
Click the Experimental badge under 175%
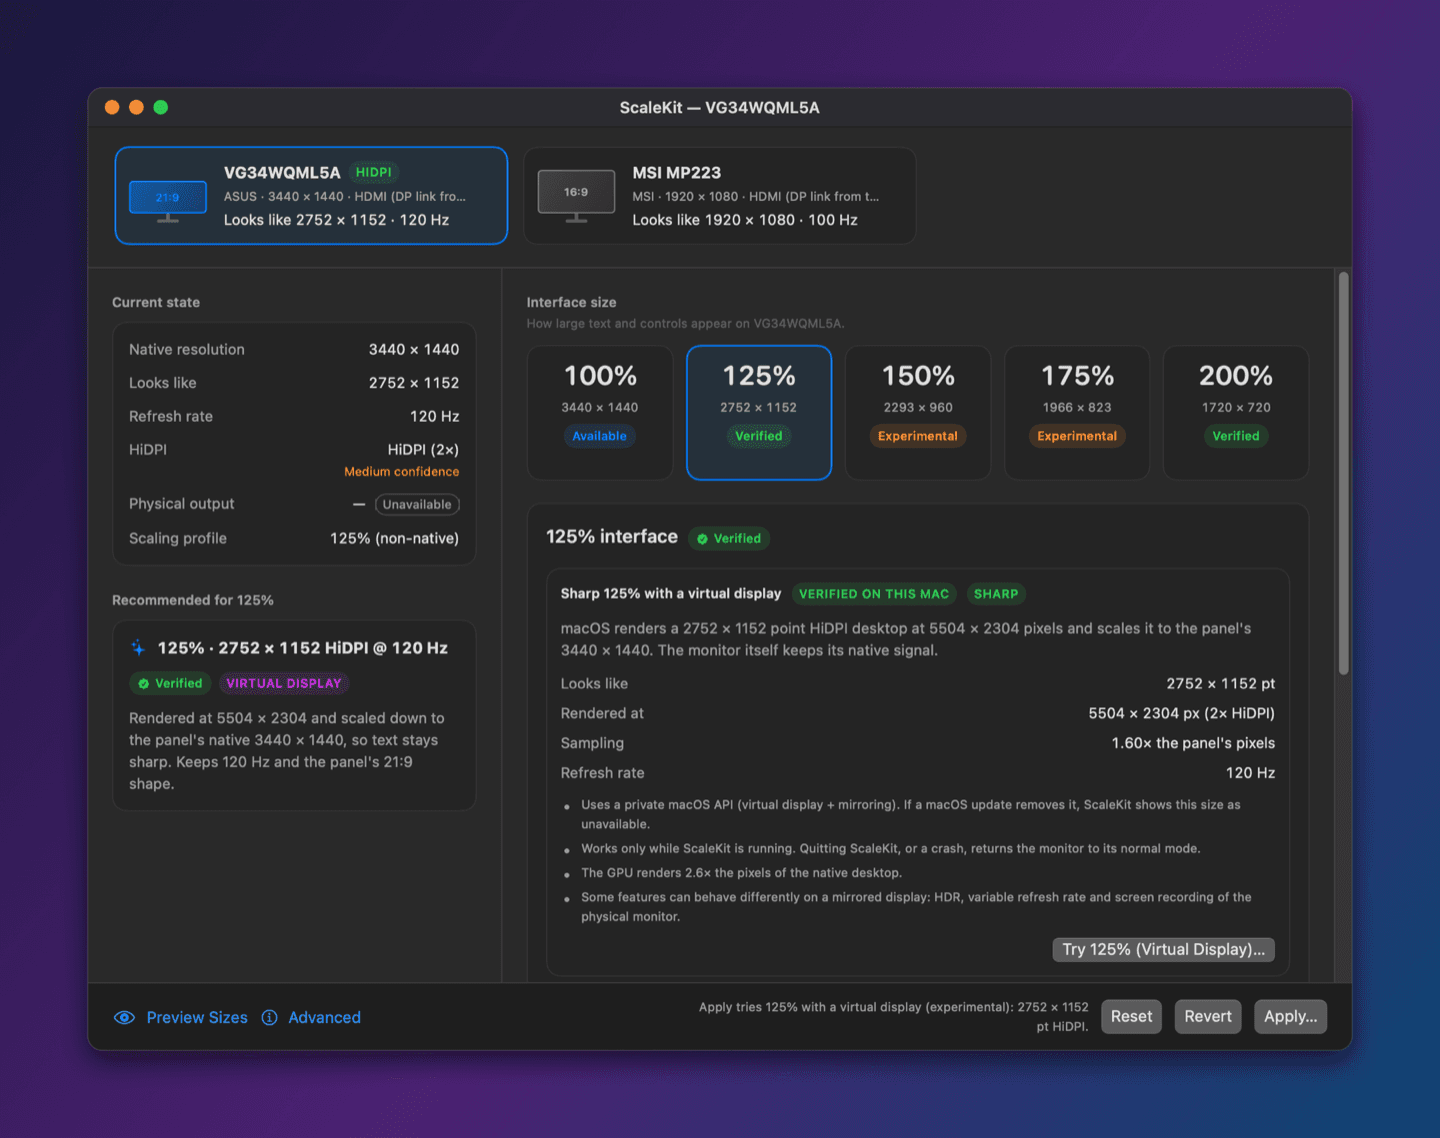1077,436
